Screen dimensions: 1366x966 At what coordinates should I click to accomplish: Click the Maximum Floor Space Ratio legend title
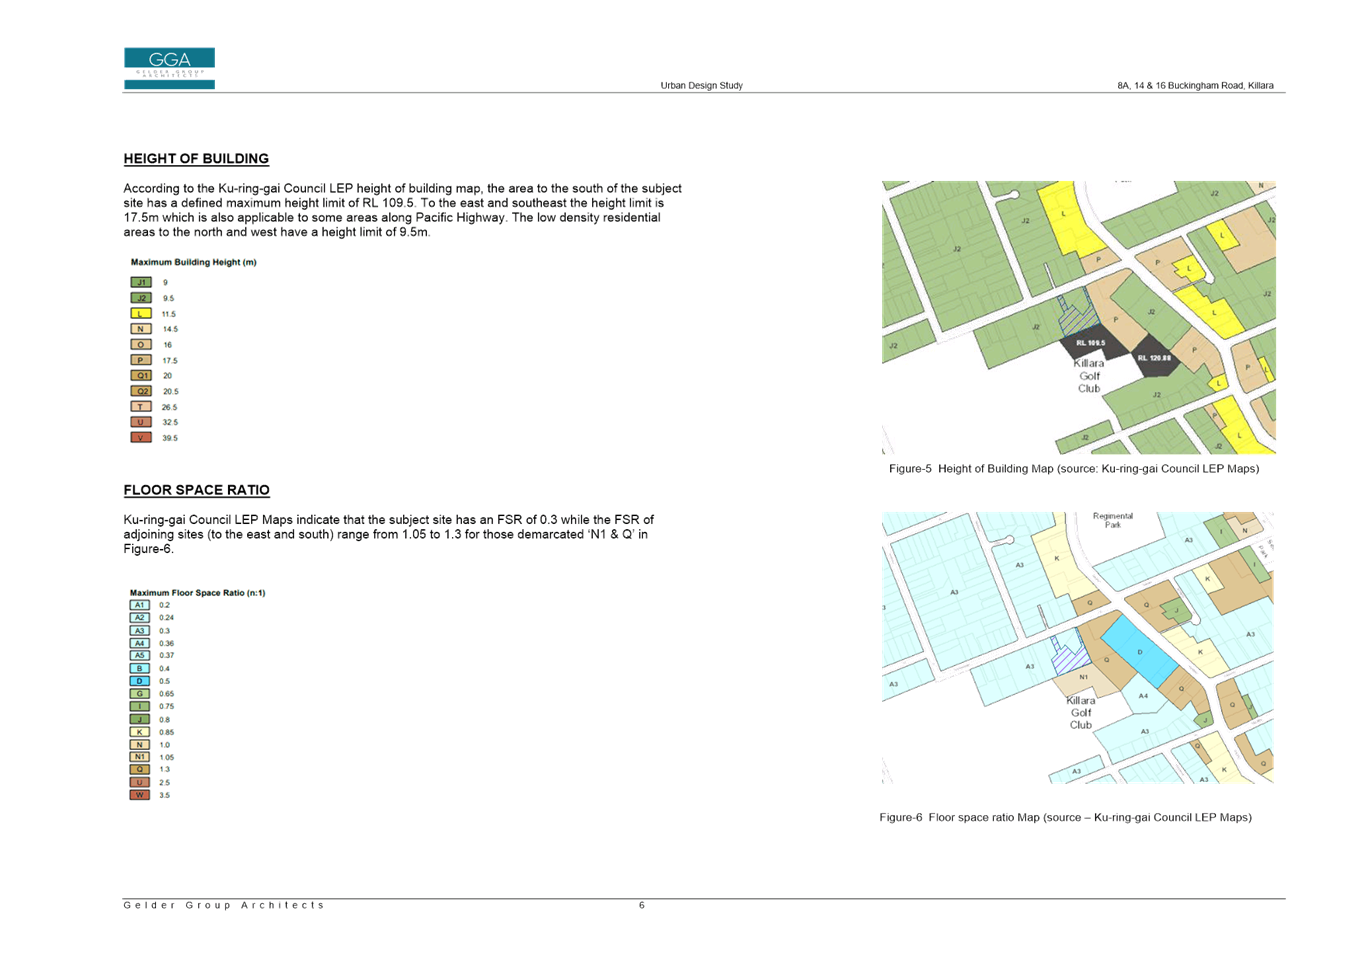click(197, 593)
